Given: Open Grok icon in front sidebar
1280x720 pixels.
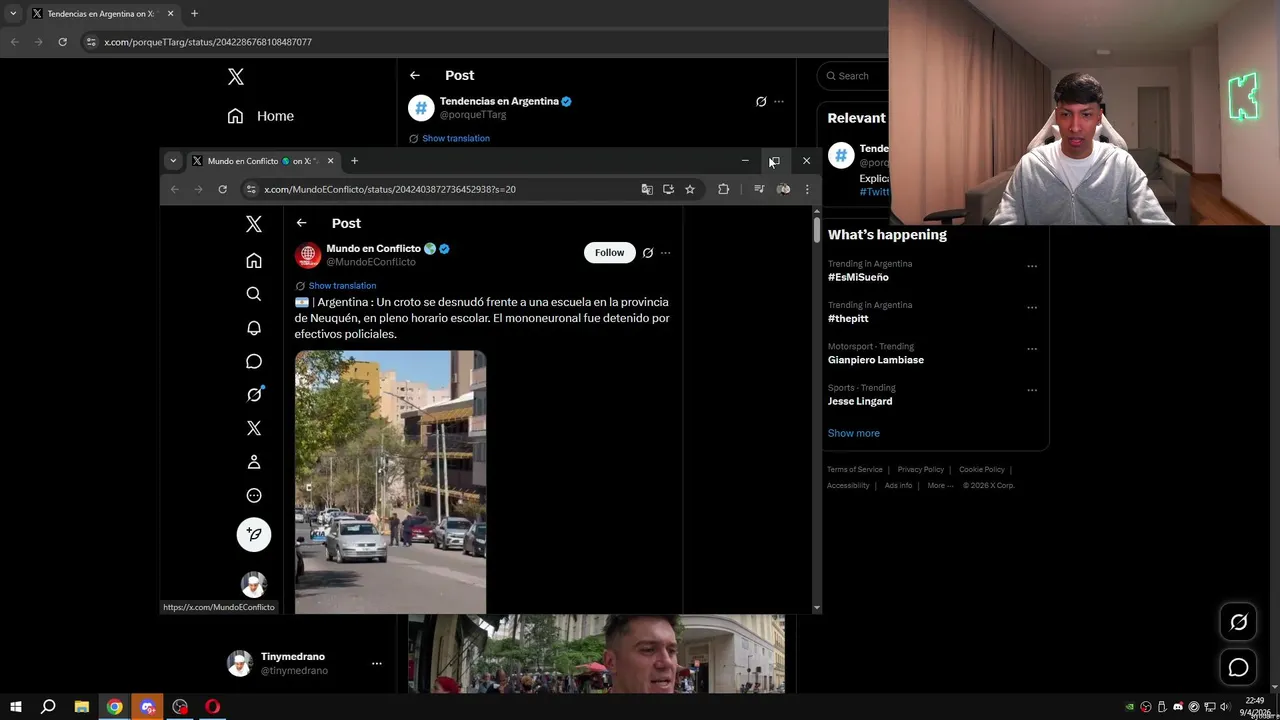Looking at the screenshot, I should pyautogui.click(x=254, y=395).
